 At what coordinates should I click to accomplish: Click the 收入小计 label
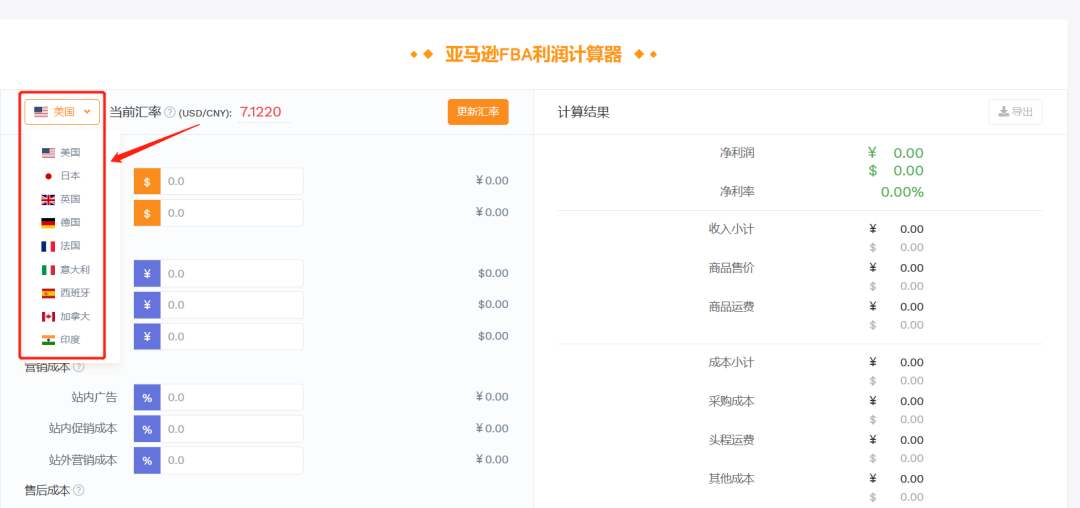[731, 229]
